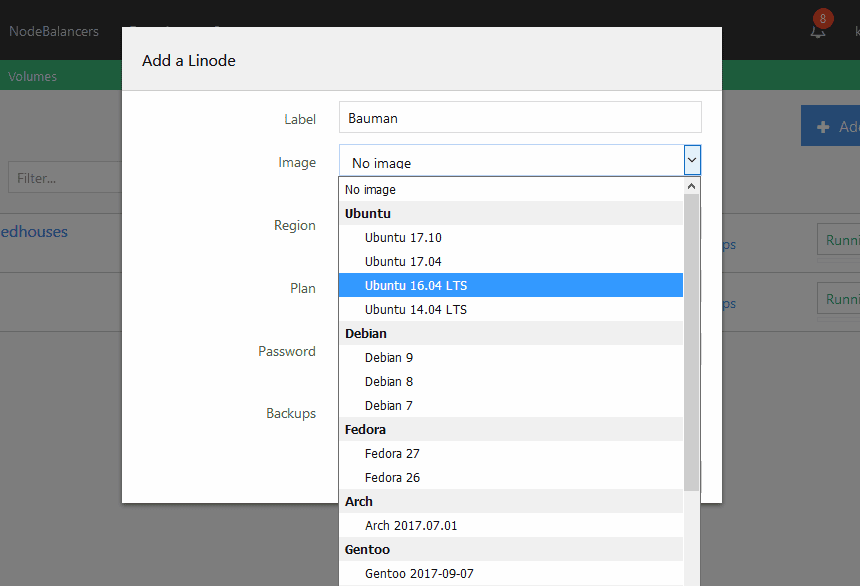860x586 pixels.
Task: Click the Debian group header
Action: (x=511, y=334)
